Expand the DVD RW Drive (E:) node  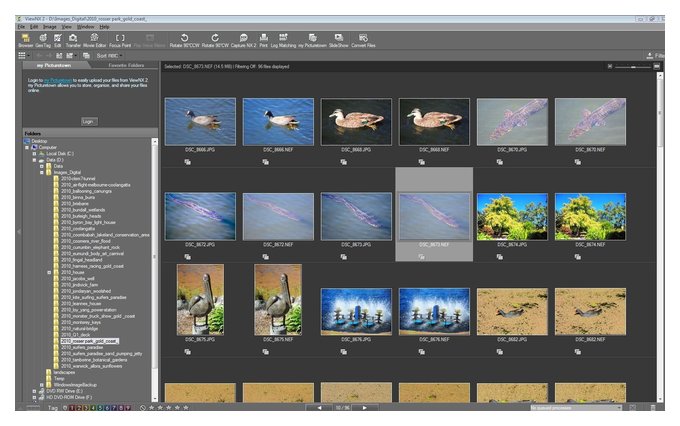pyautogui.click(x=34, y=391)
